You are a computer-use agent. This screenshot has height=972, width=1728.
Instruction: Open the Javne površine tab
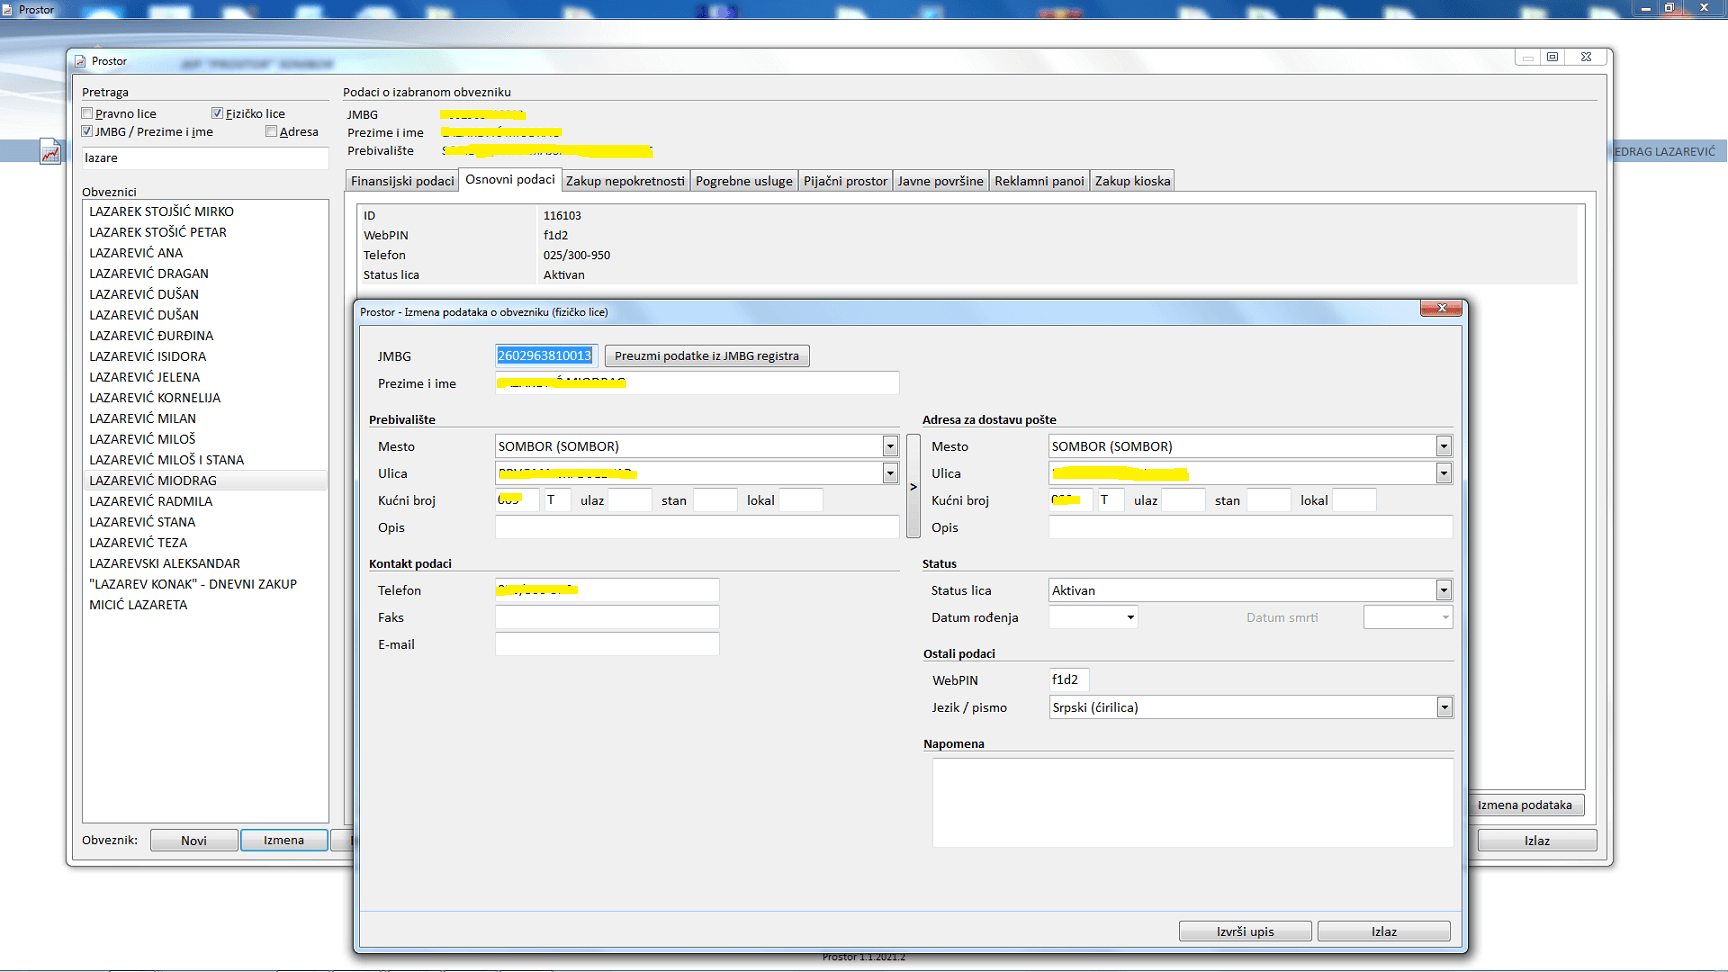pos(940,181)
